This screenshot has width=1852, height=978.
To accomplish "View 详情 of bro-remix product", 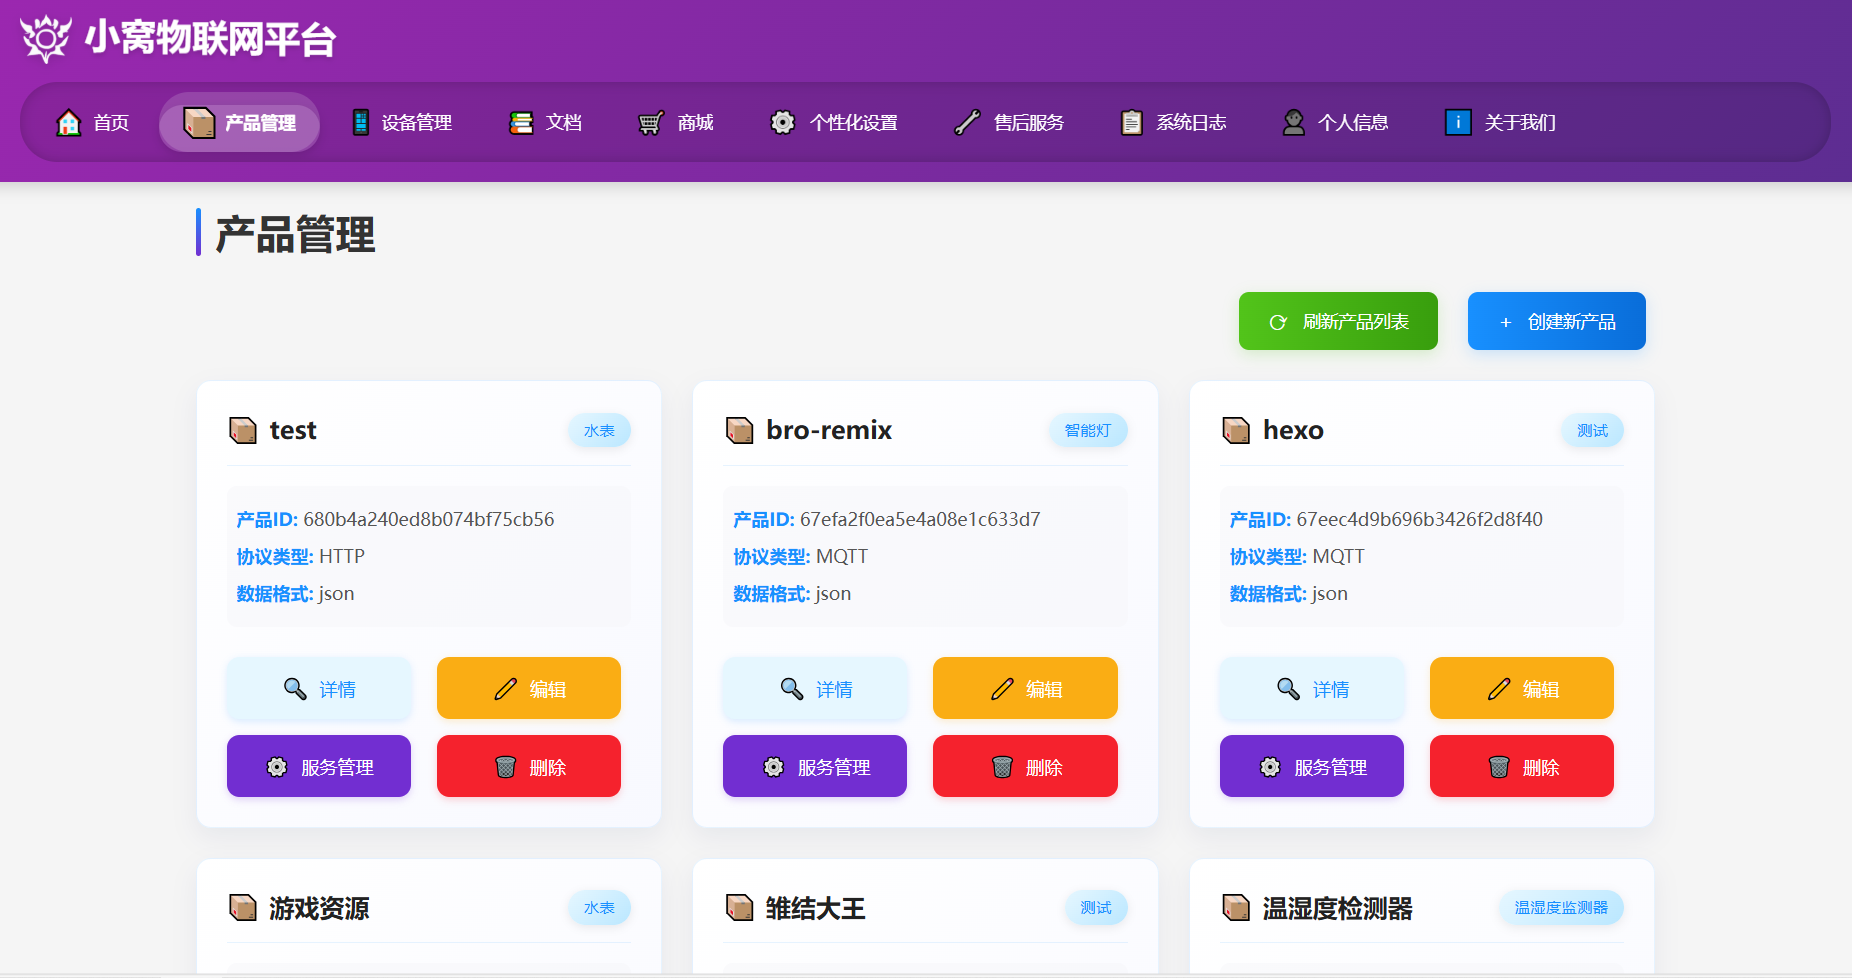I will 815,688.
